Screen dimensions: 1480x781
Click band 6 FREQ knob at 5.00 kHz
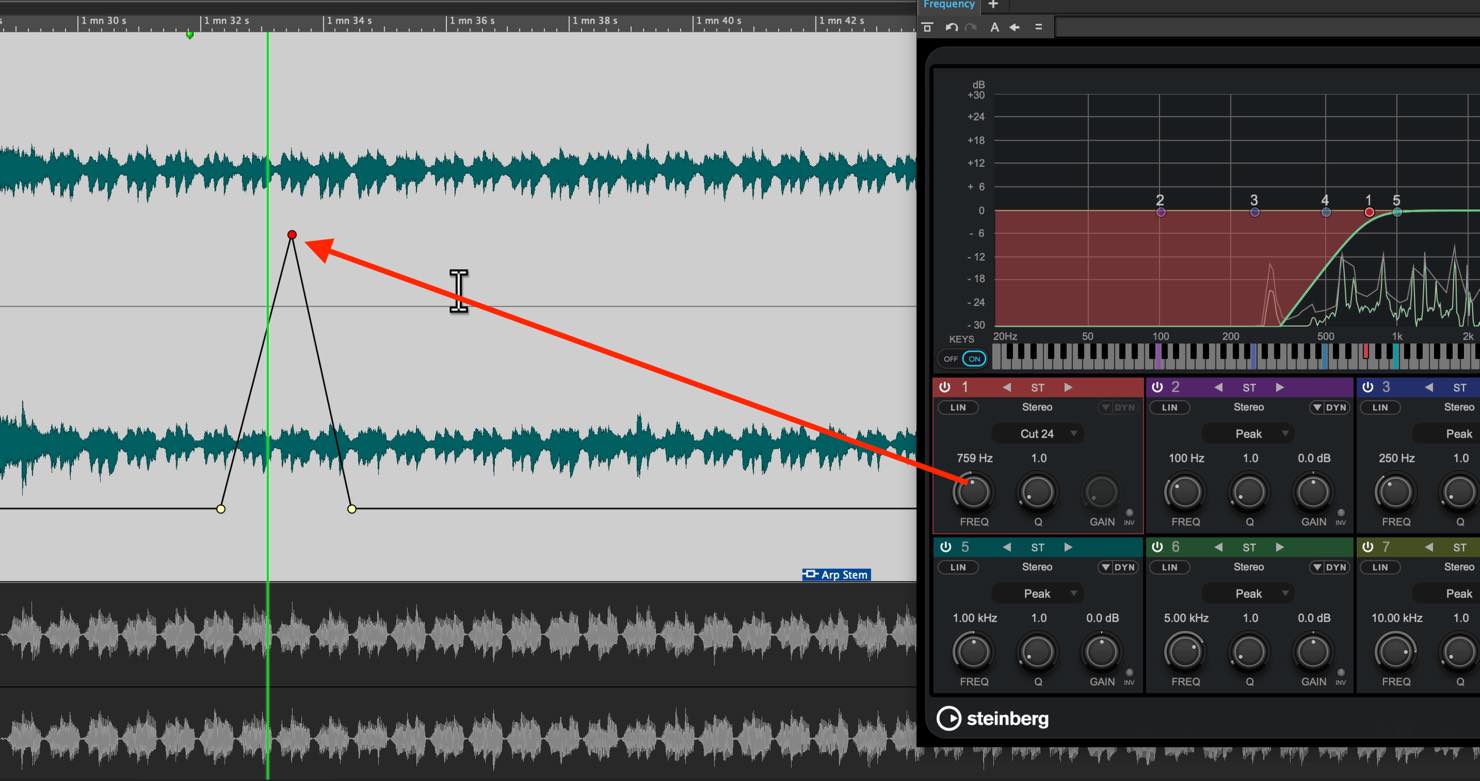click(x=1185, y=652)
